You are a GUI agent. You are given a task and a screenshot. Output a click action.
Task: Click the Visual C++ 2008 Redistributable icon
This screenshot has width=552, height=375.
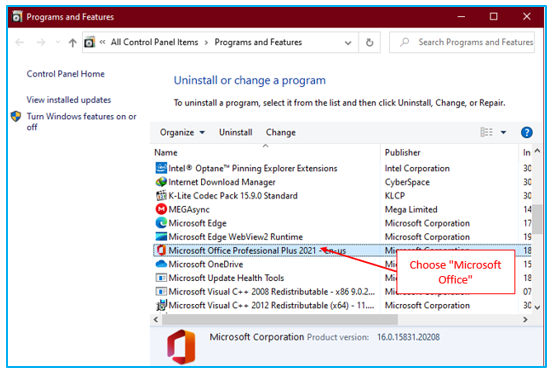coord(161,292)
